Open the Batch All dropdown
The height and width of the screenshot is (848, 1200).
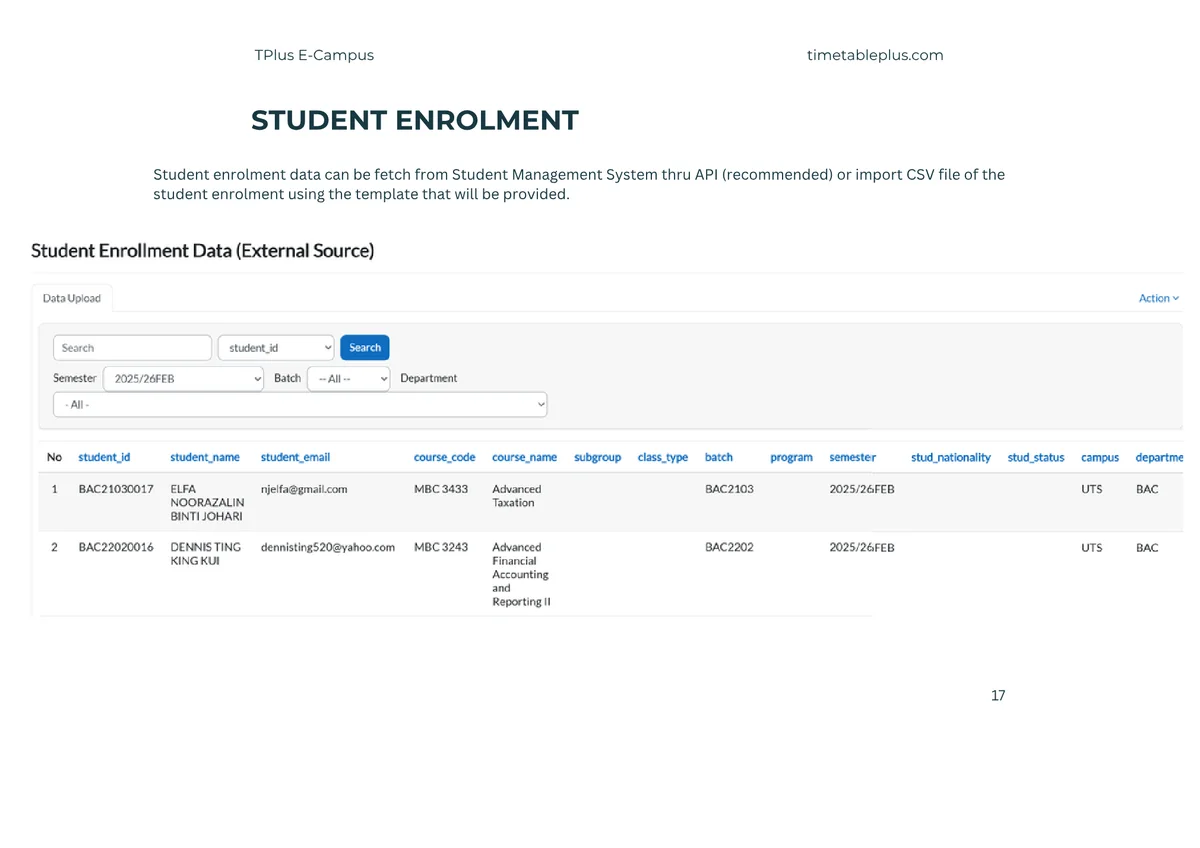point(348,379)
